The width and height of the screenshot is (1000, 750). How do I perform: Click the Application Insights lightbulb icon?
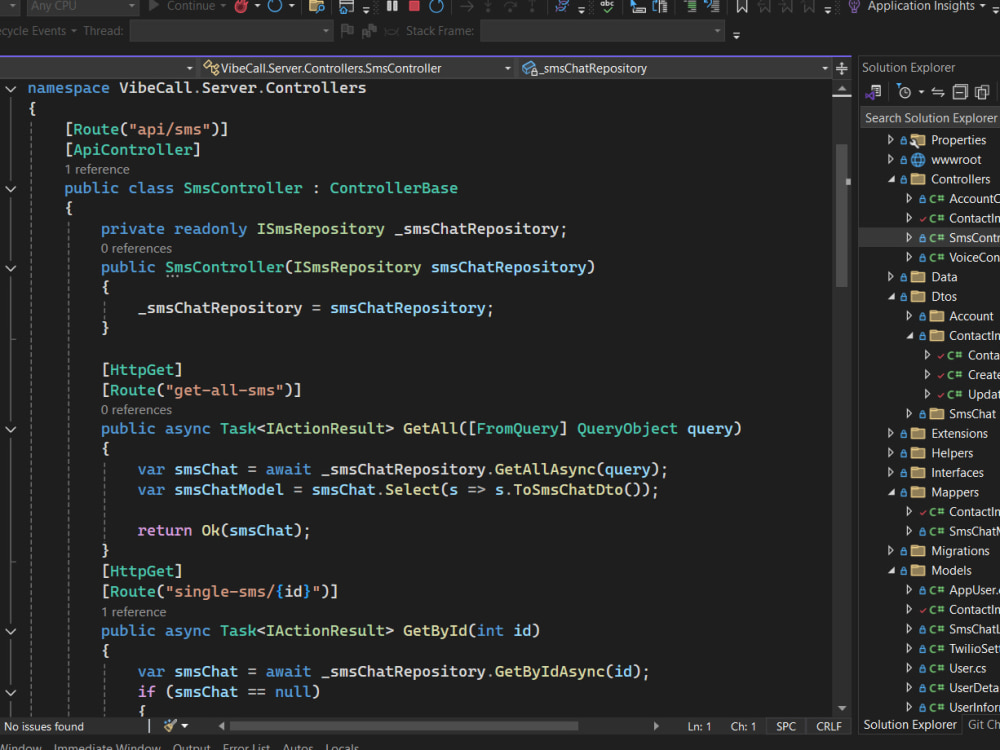[x=854, y=7]
